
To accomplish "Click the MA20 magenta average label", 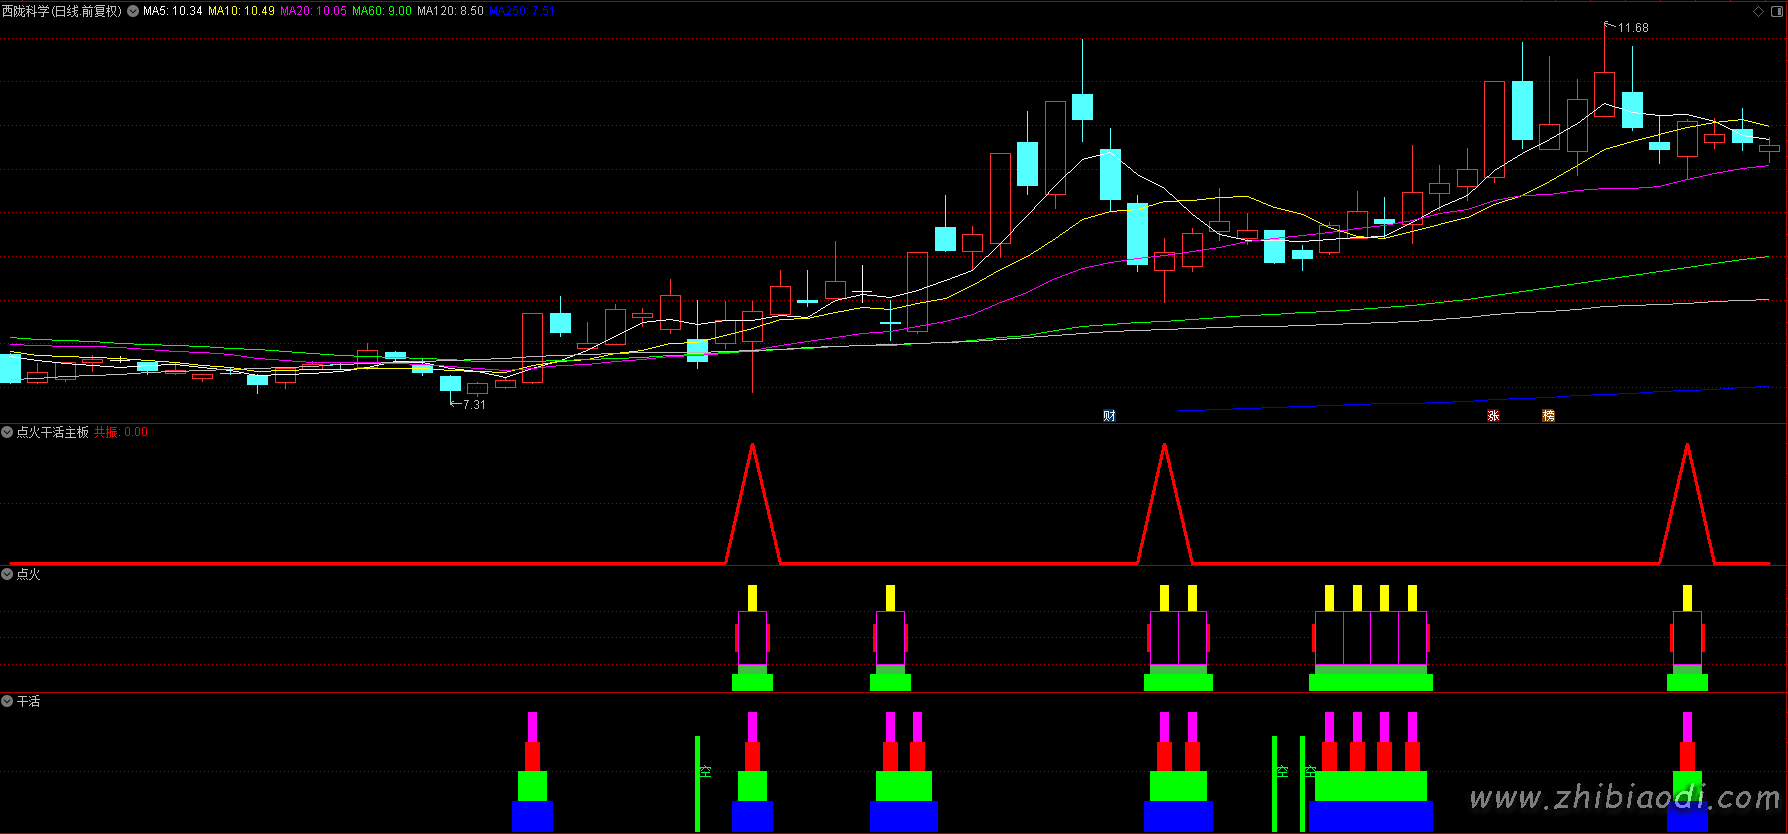I will (x=313, y=11).
